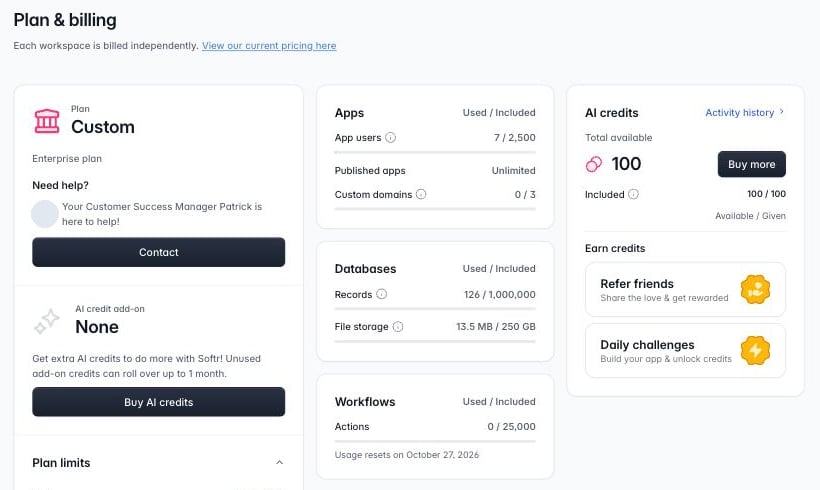Click the 'Available / Given' caption

[750, 215]
